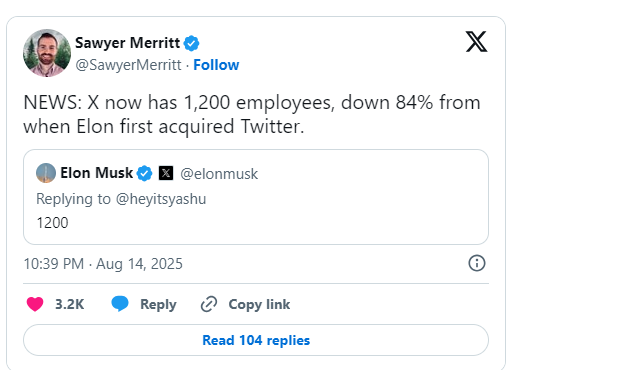Click the Reply text label

tap(158, 304)
